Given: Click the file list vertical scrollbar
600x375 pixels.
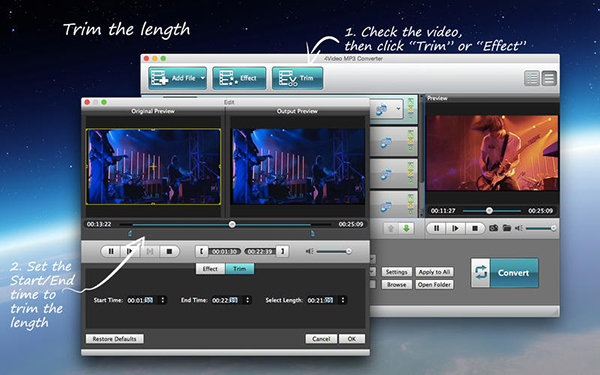Looking at the screenshot, I should tap(422, 155).
